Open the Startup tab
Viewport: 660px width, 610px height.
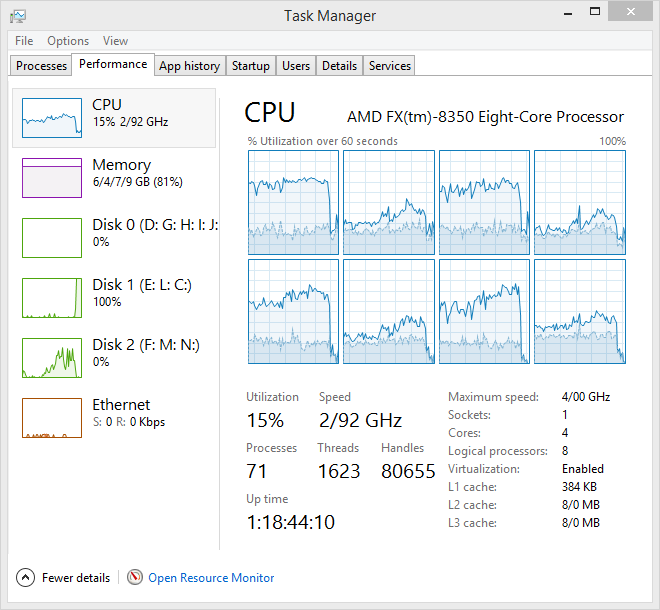[x=250, y=66]
